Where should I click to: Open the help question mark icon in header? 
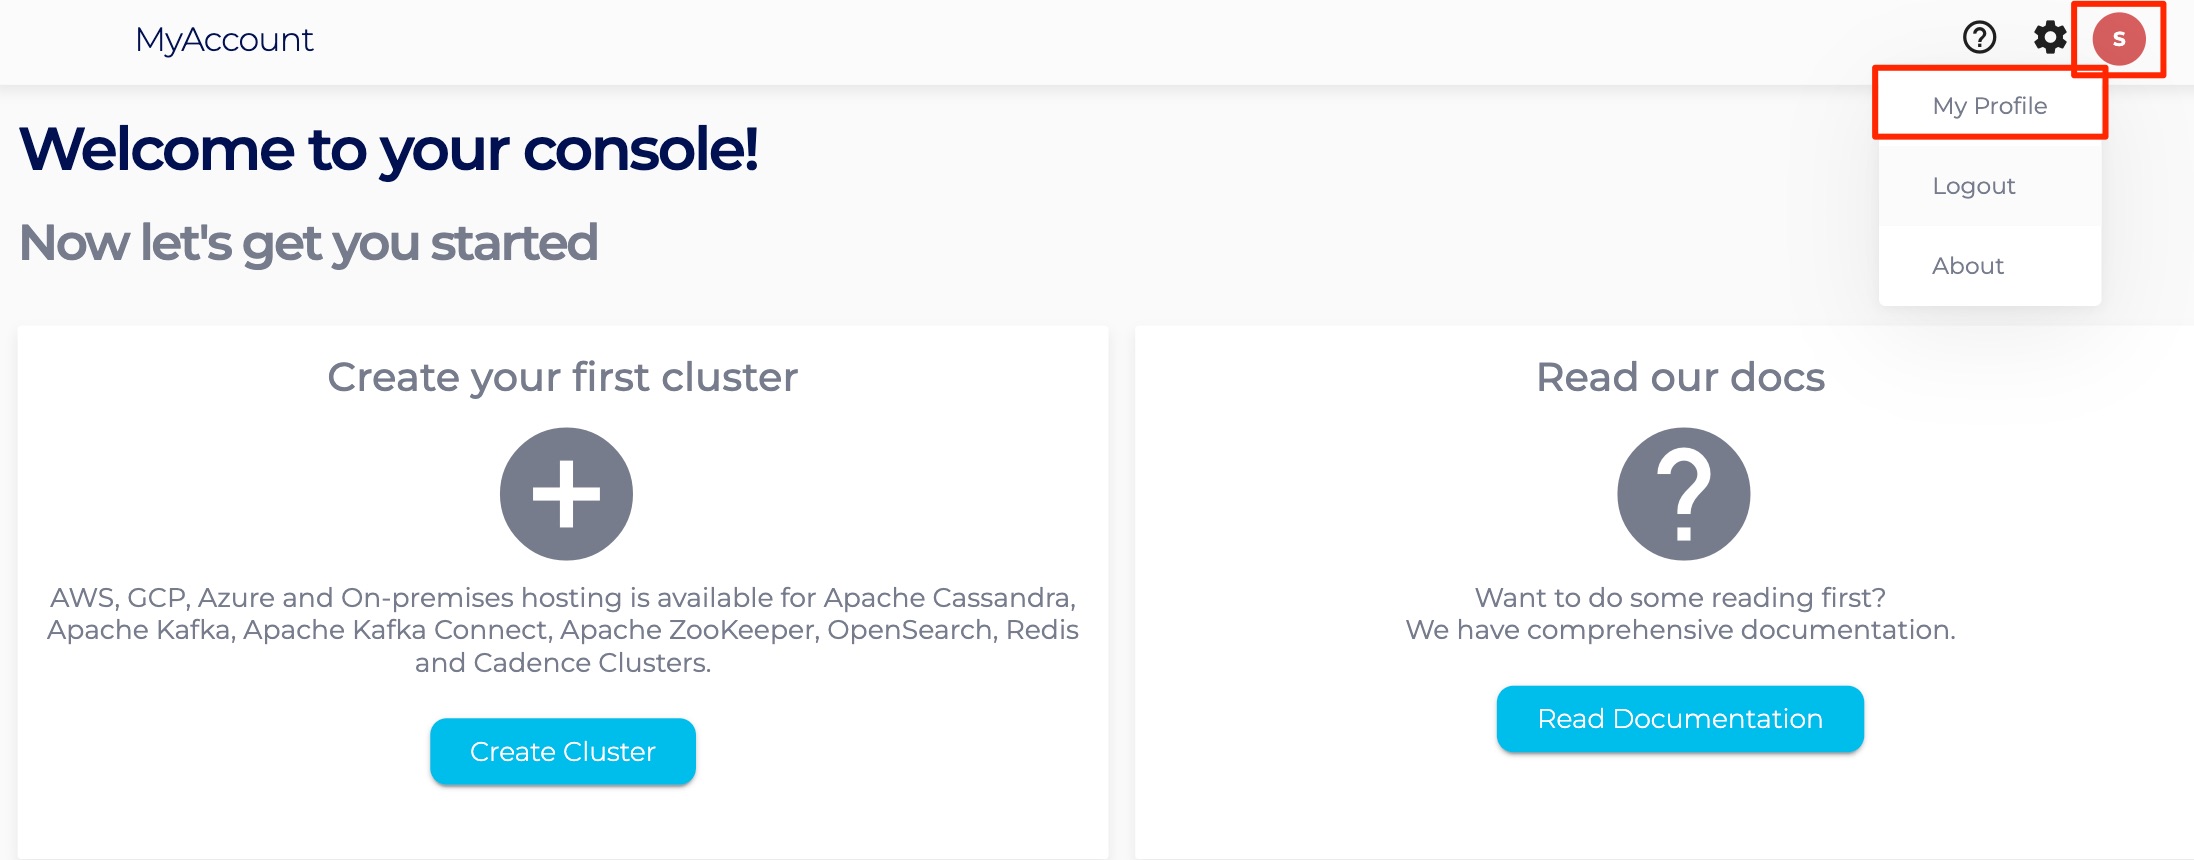pos(1979,38)
